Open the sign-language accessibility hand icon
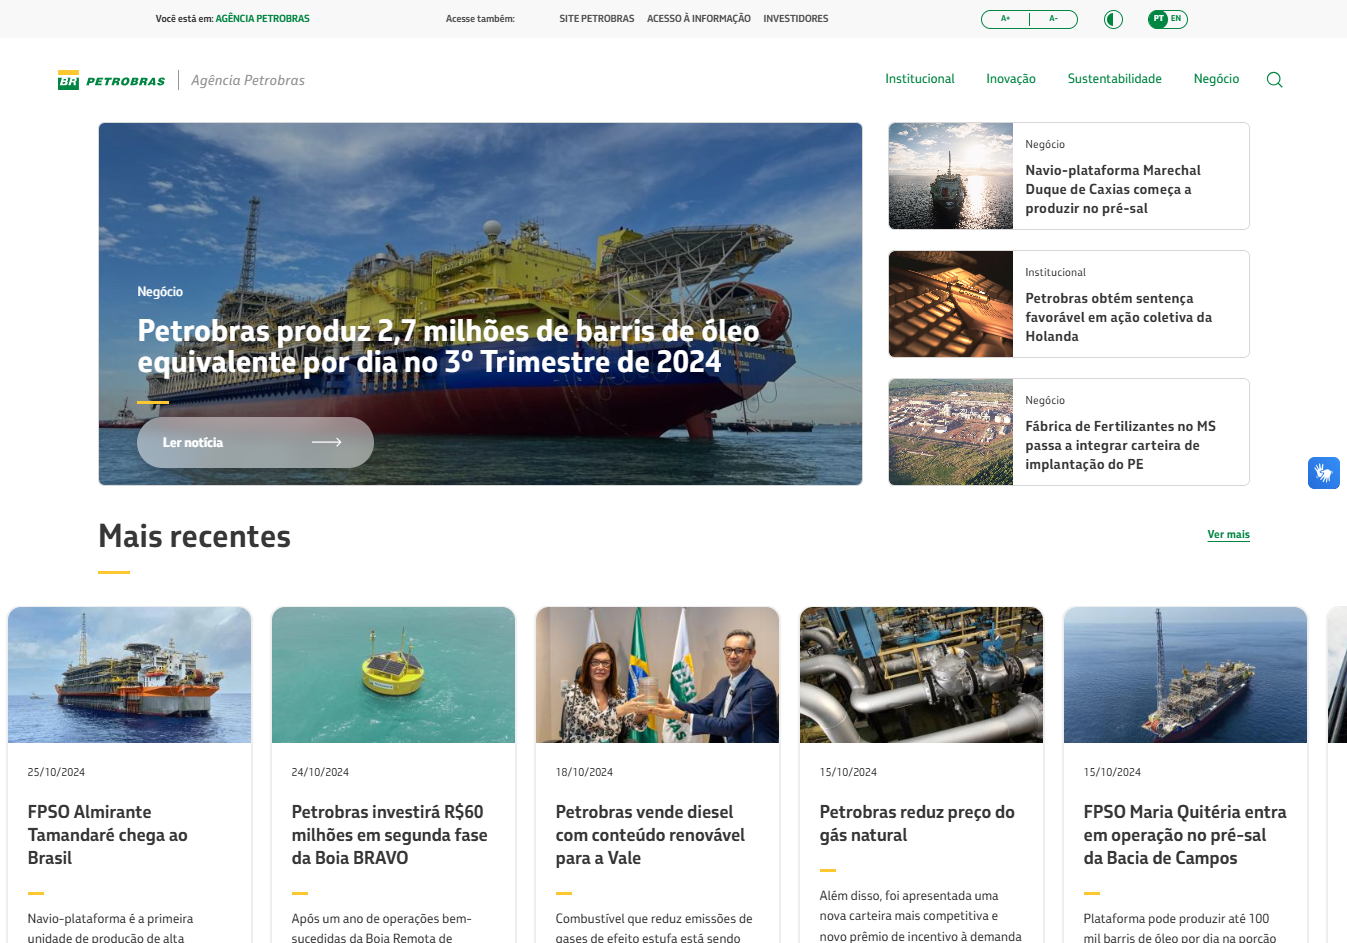 (x=1323, y=473)
